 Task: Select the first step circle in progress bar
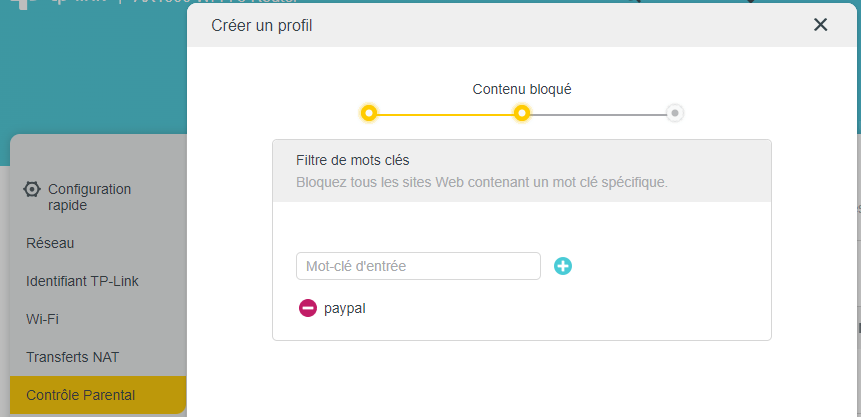(x=369, y=113)
